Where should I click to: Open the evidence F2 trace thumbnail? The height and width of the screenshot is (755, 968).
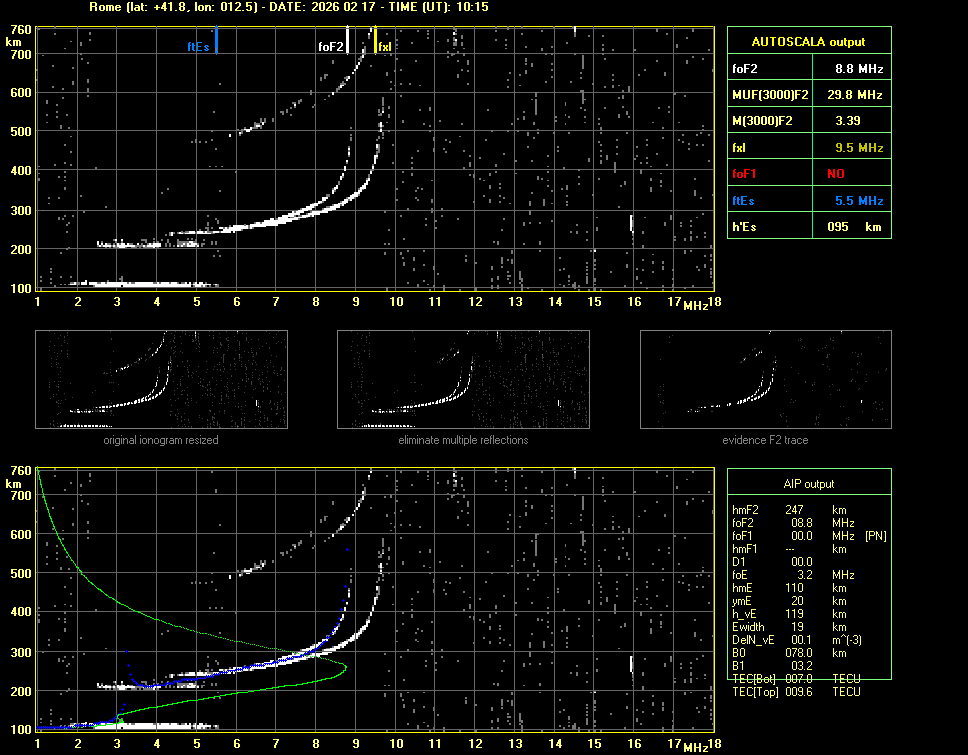coord(765,380)
